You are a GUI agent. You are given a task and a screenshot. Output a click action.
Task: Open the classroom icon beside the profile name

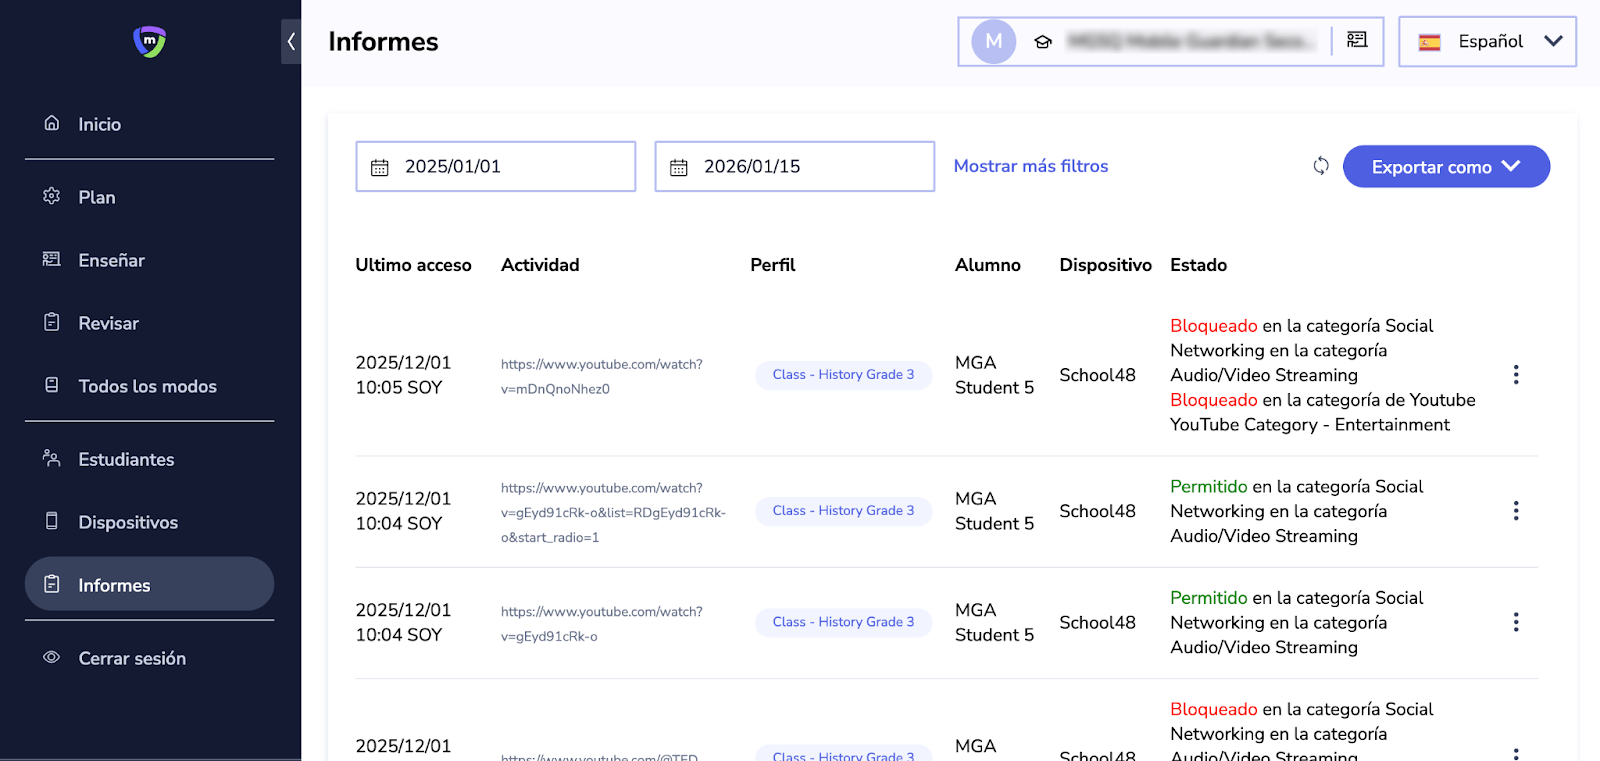(1357, 40)
